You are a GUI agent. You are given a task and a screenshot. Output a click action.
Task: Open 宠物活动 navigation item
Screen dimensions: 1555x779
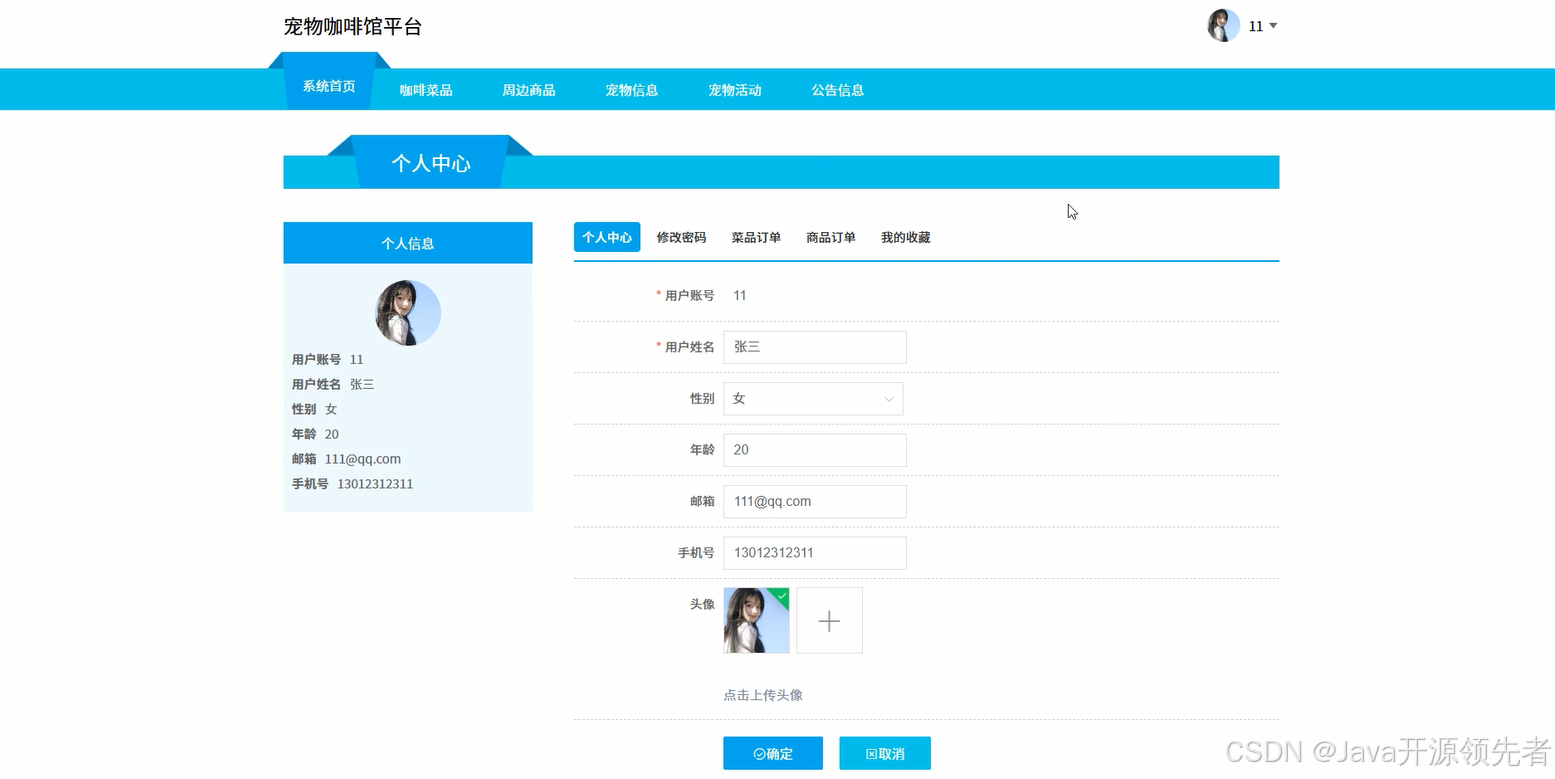point(735,90)
